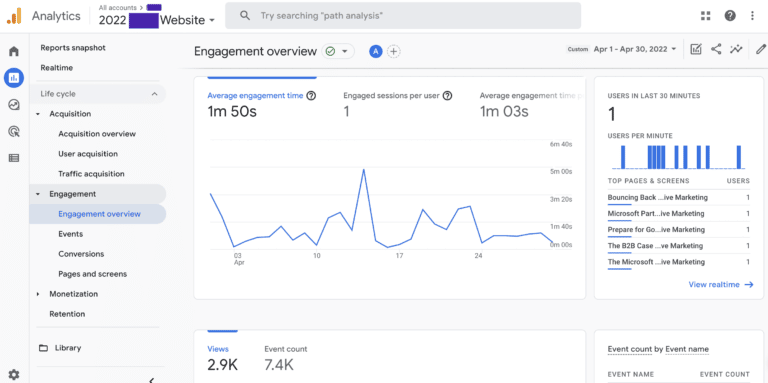
Task: Open the Realtime report
Action: click(57, 68)
